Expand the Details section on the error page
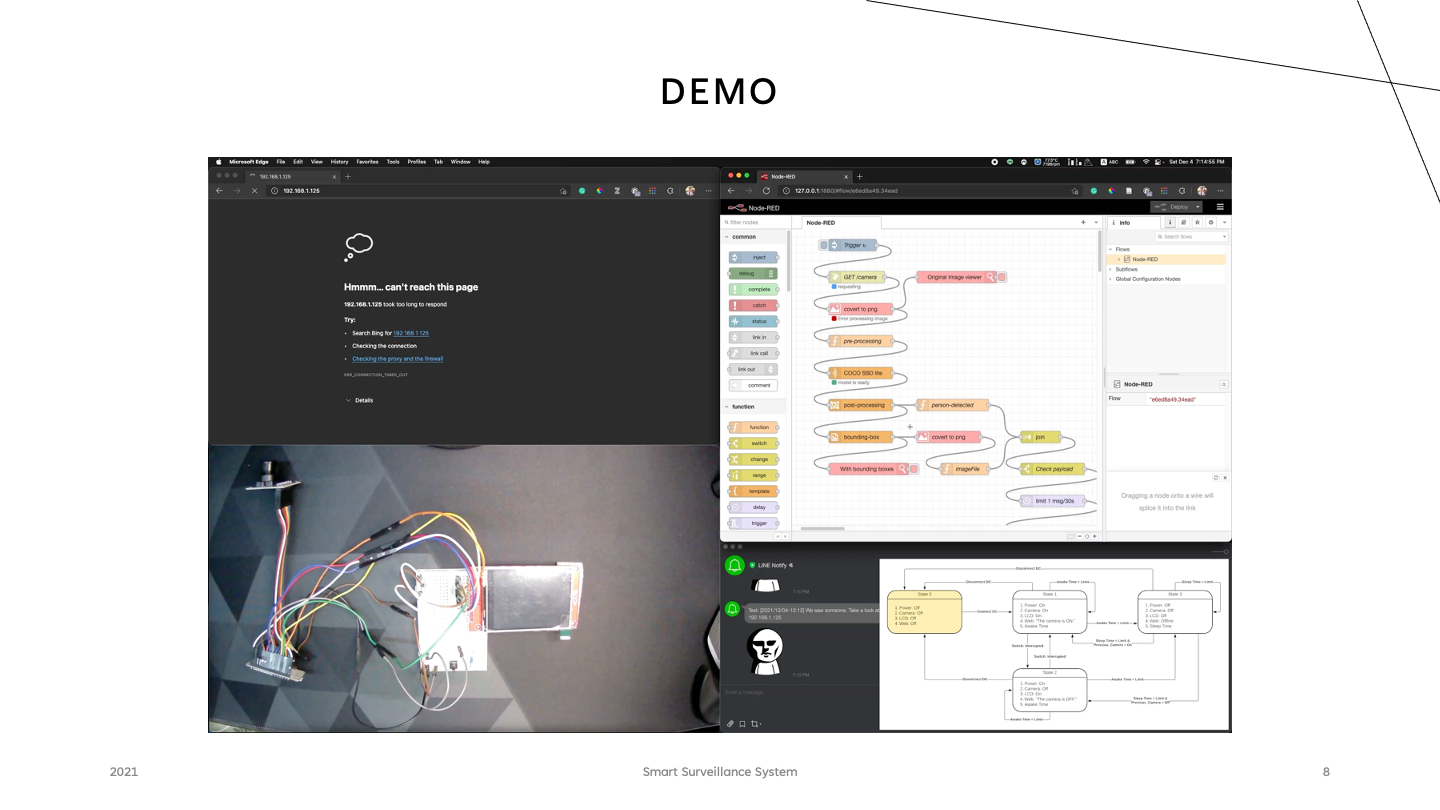1440x810 pixels. (360, 400)
